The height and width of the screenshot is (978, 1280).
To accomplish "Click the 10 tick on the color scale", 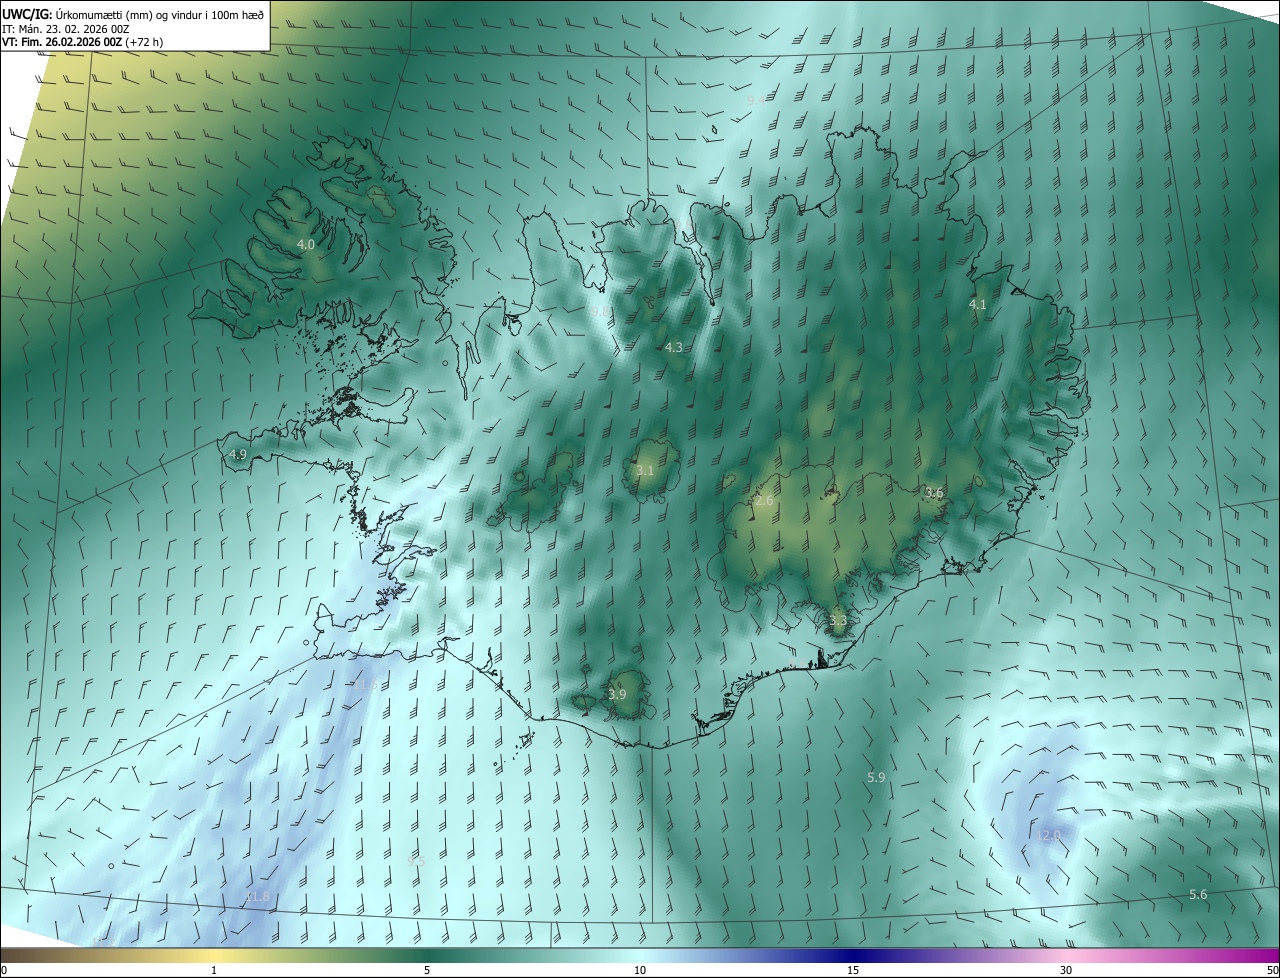I will tap(640, 970).
